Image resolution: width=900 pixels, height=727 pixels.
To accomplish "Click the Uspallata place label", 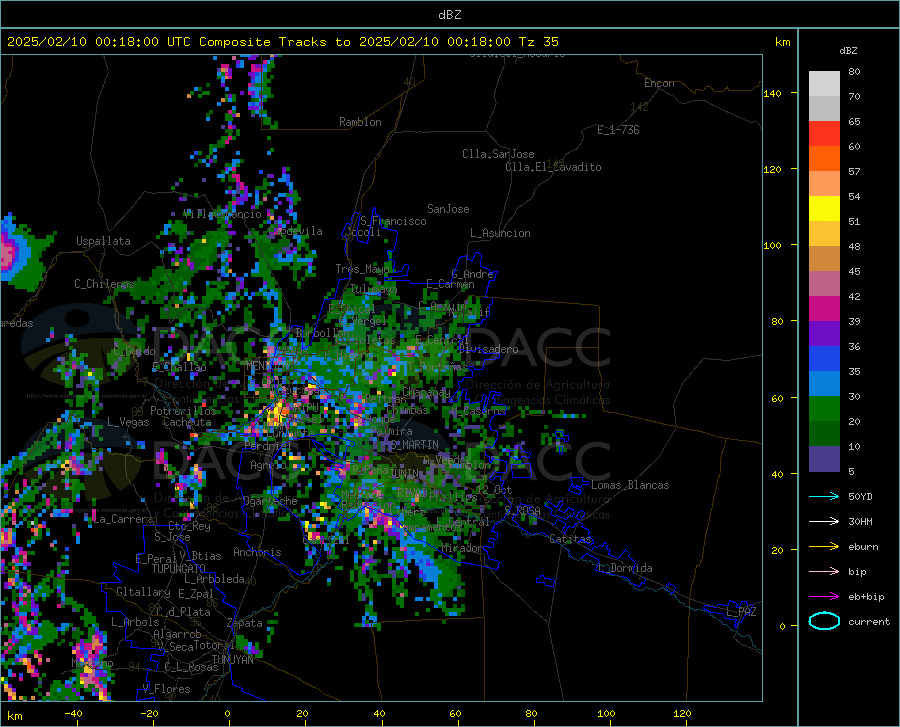I will tap(103, 241).
